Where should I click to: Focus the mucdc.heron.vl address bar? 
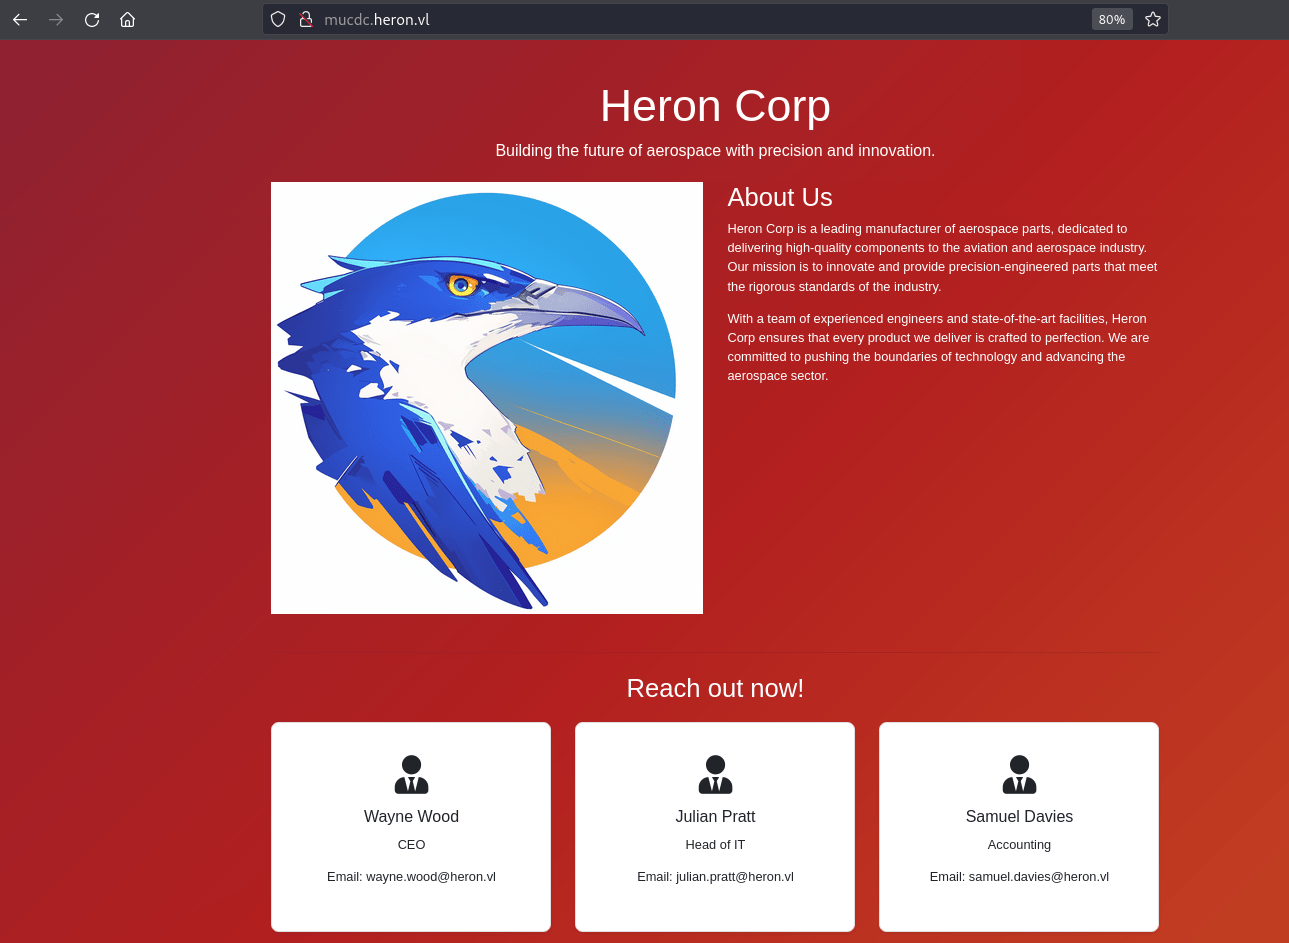point(700,19)
